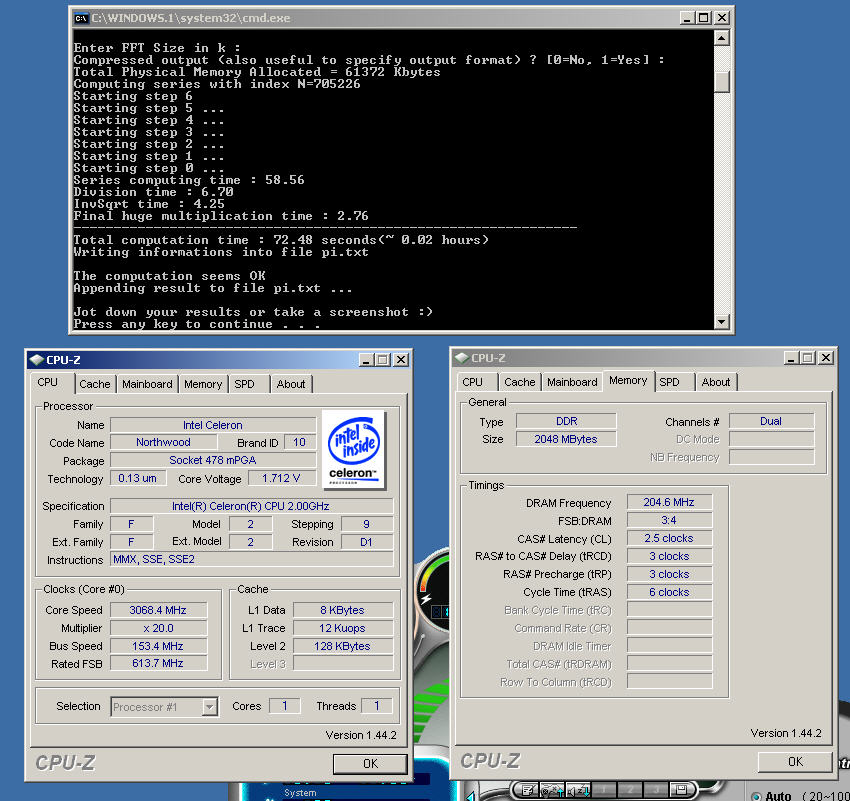Click the Stepping value 9

(x=367, y=524)
